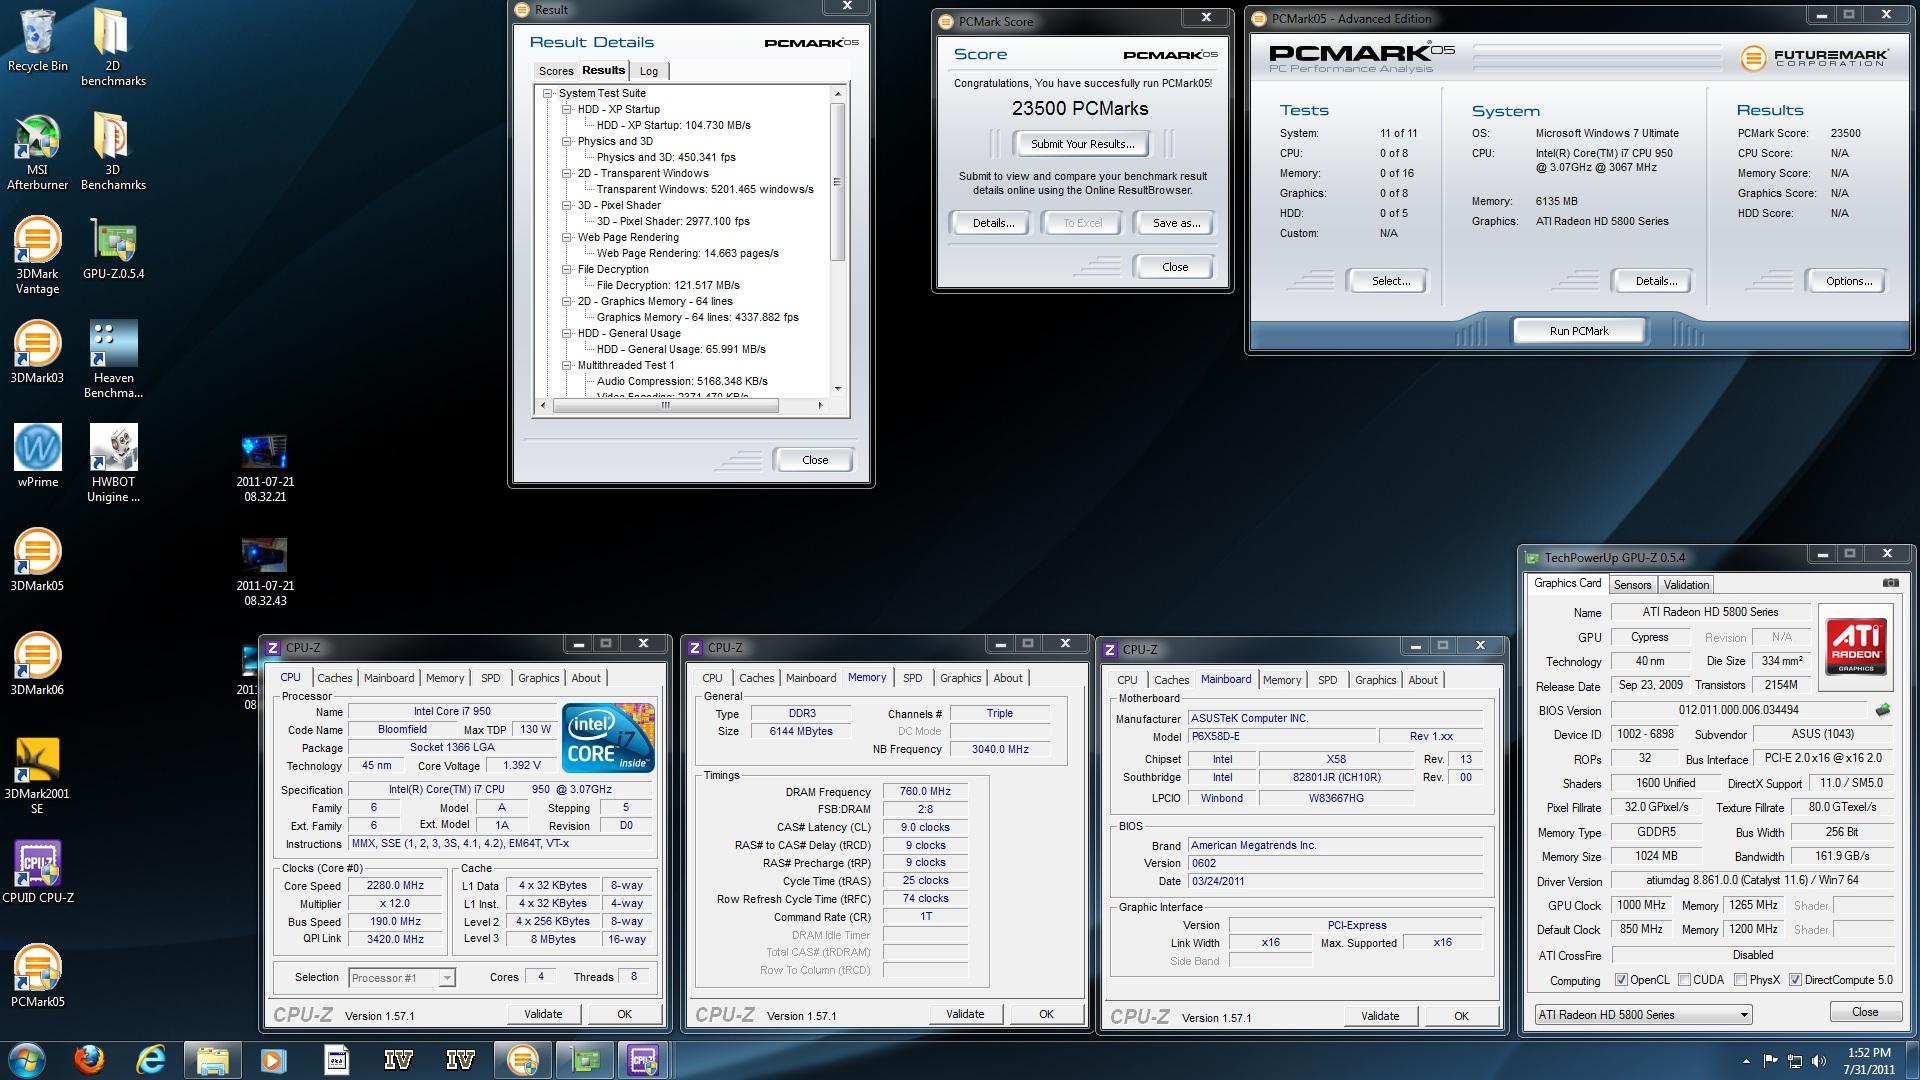Collapse the 3D - Pixel Shader tree node
This screenshot has width=1920, height=1080.
pyautogui.click(x=567, y=205)
